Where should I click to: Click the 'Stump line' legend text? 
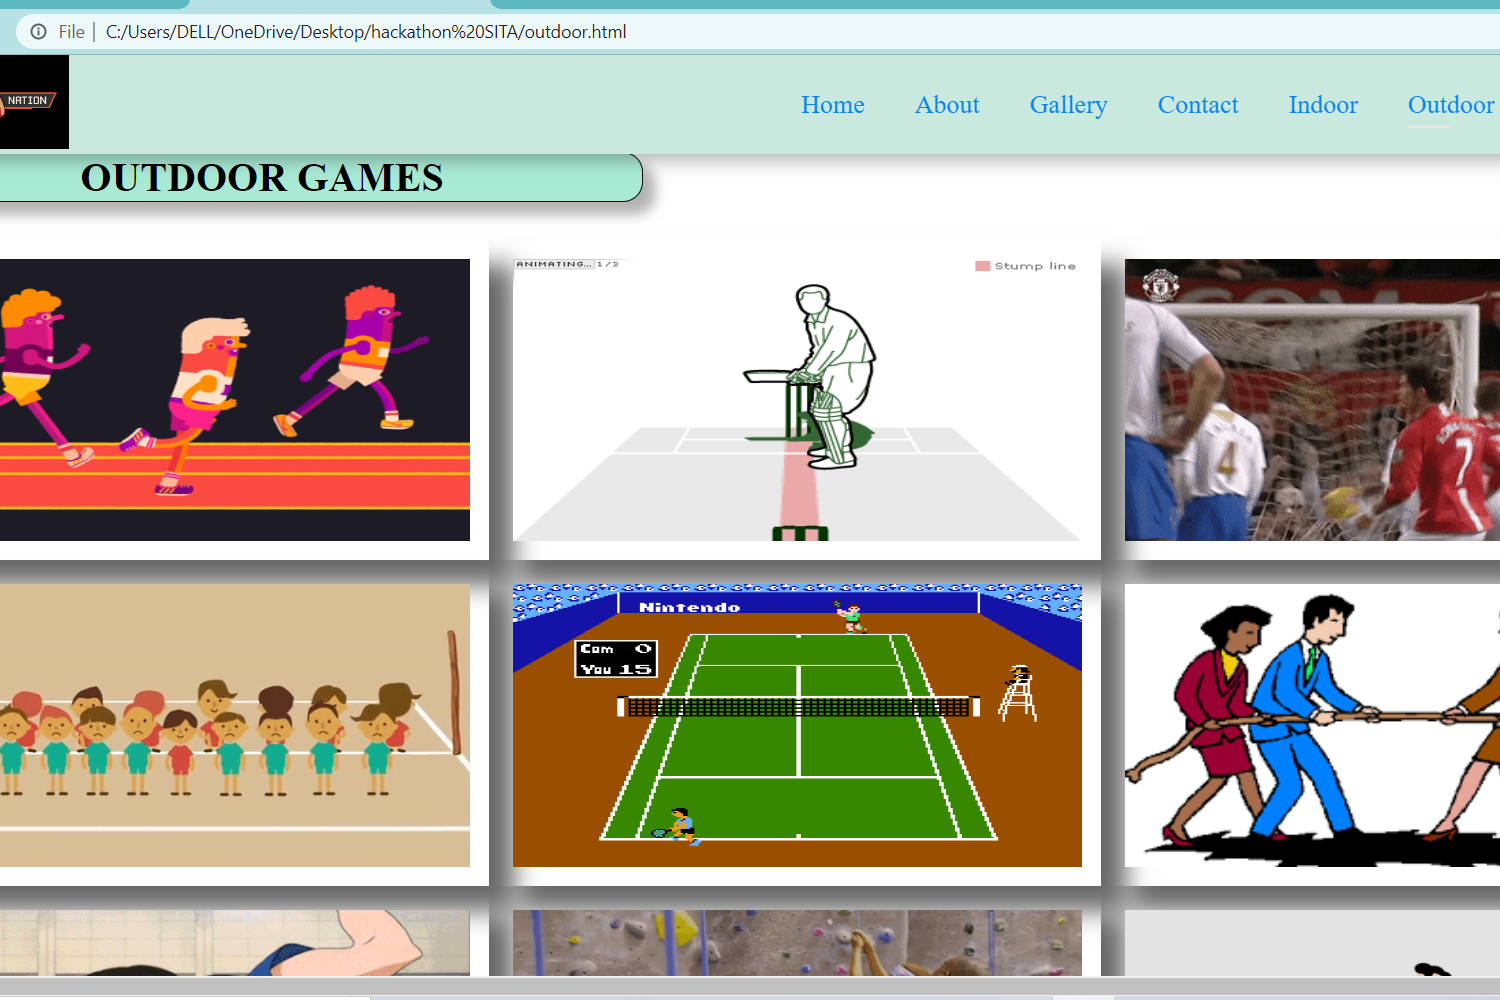pyautogui.click(x=1035, y=266)
